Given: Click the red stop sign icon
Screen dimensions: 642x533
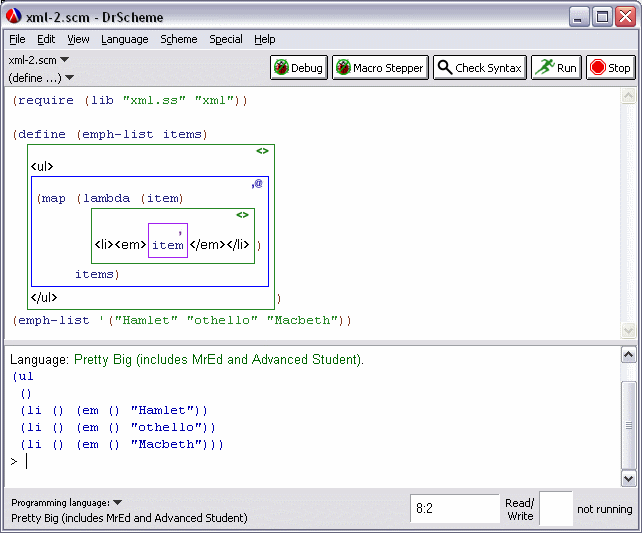Looking at the screenshot, I should point(598,67).
